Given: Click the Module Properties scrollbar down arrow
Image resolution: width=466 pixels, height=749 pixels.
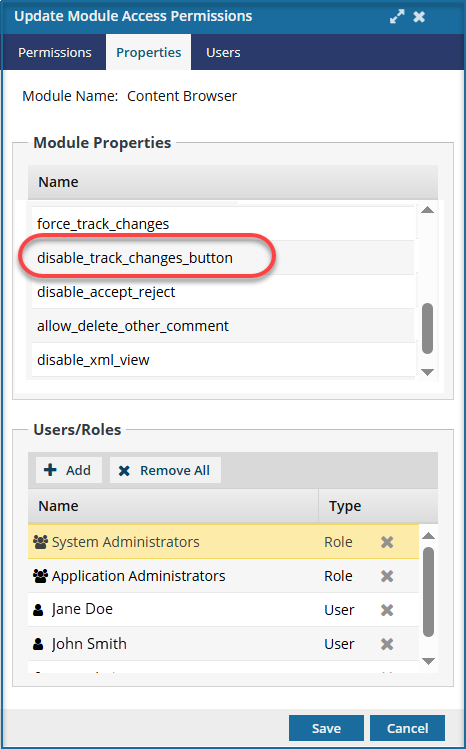Looking at the screenshot, I should pos(427,372).
